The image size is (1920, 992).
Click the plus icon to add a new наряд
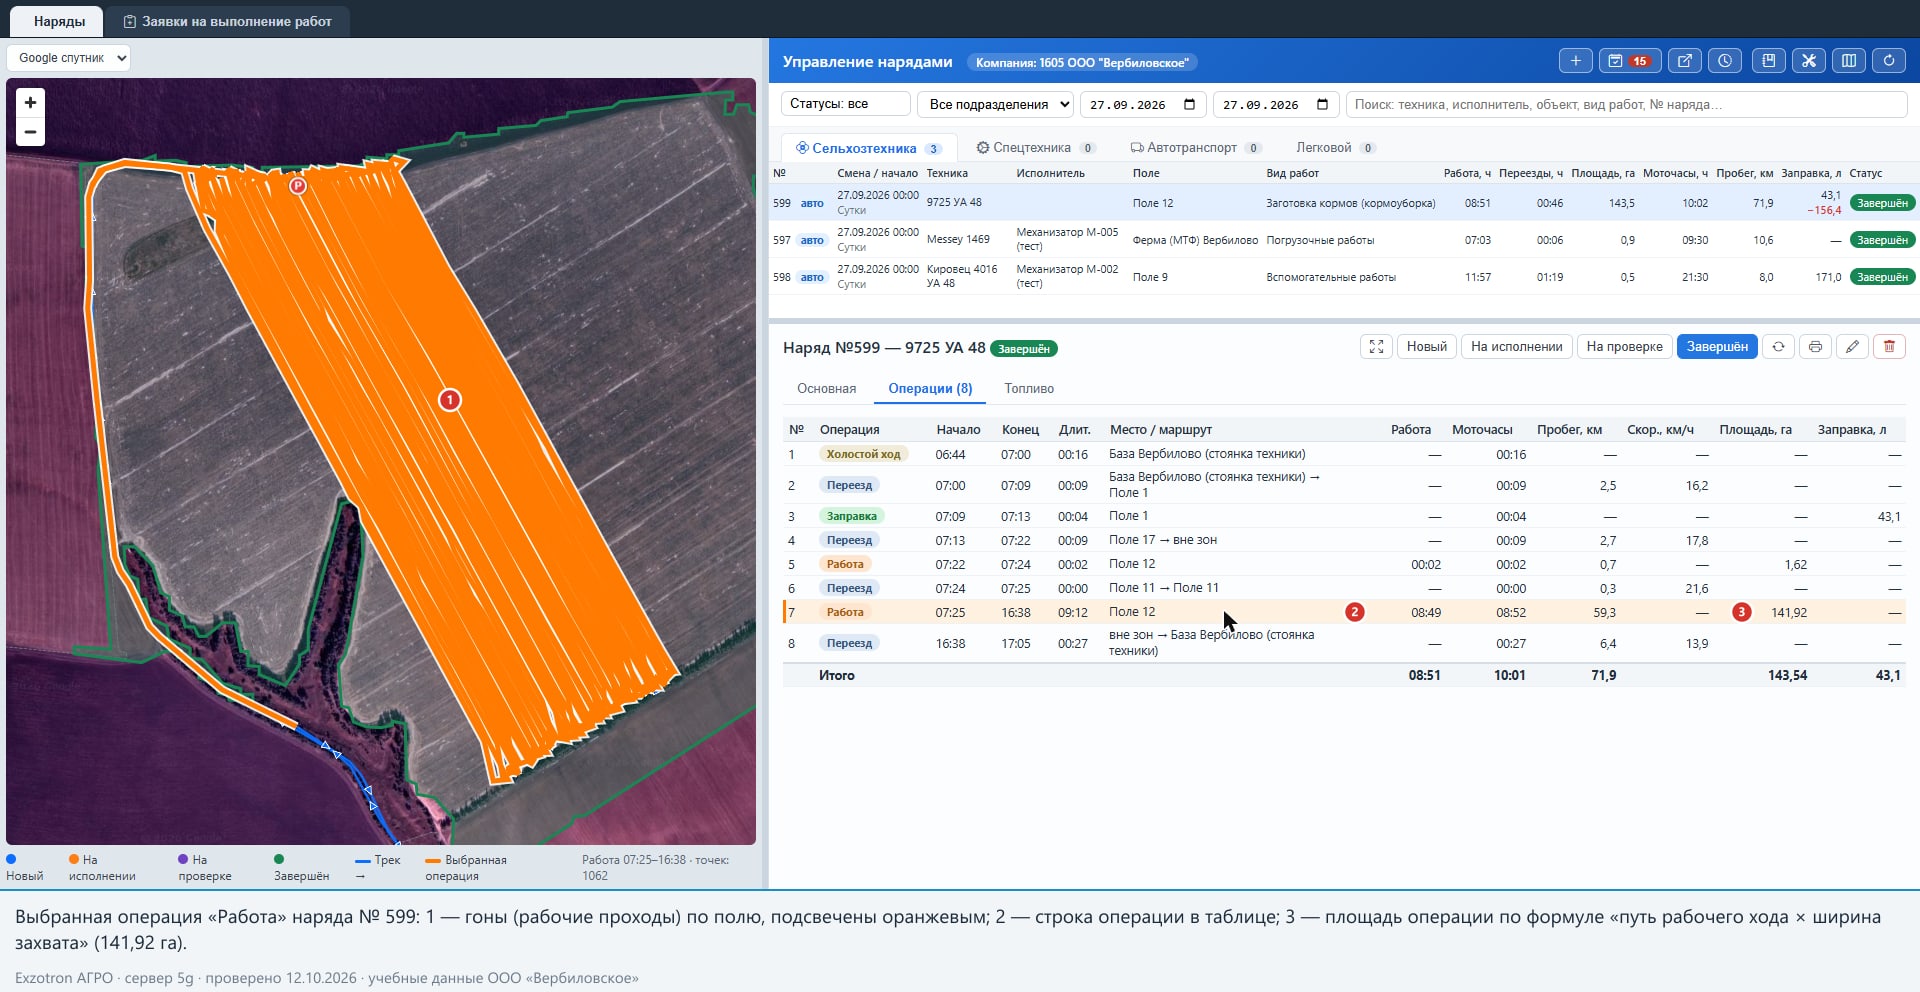1575,61
